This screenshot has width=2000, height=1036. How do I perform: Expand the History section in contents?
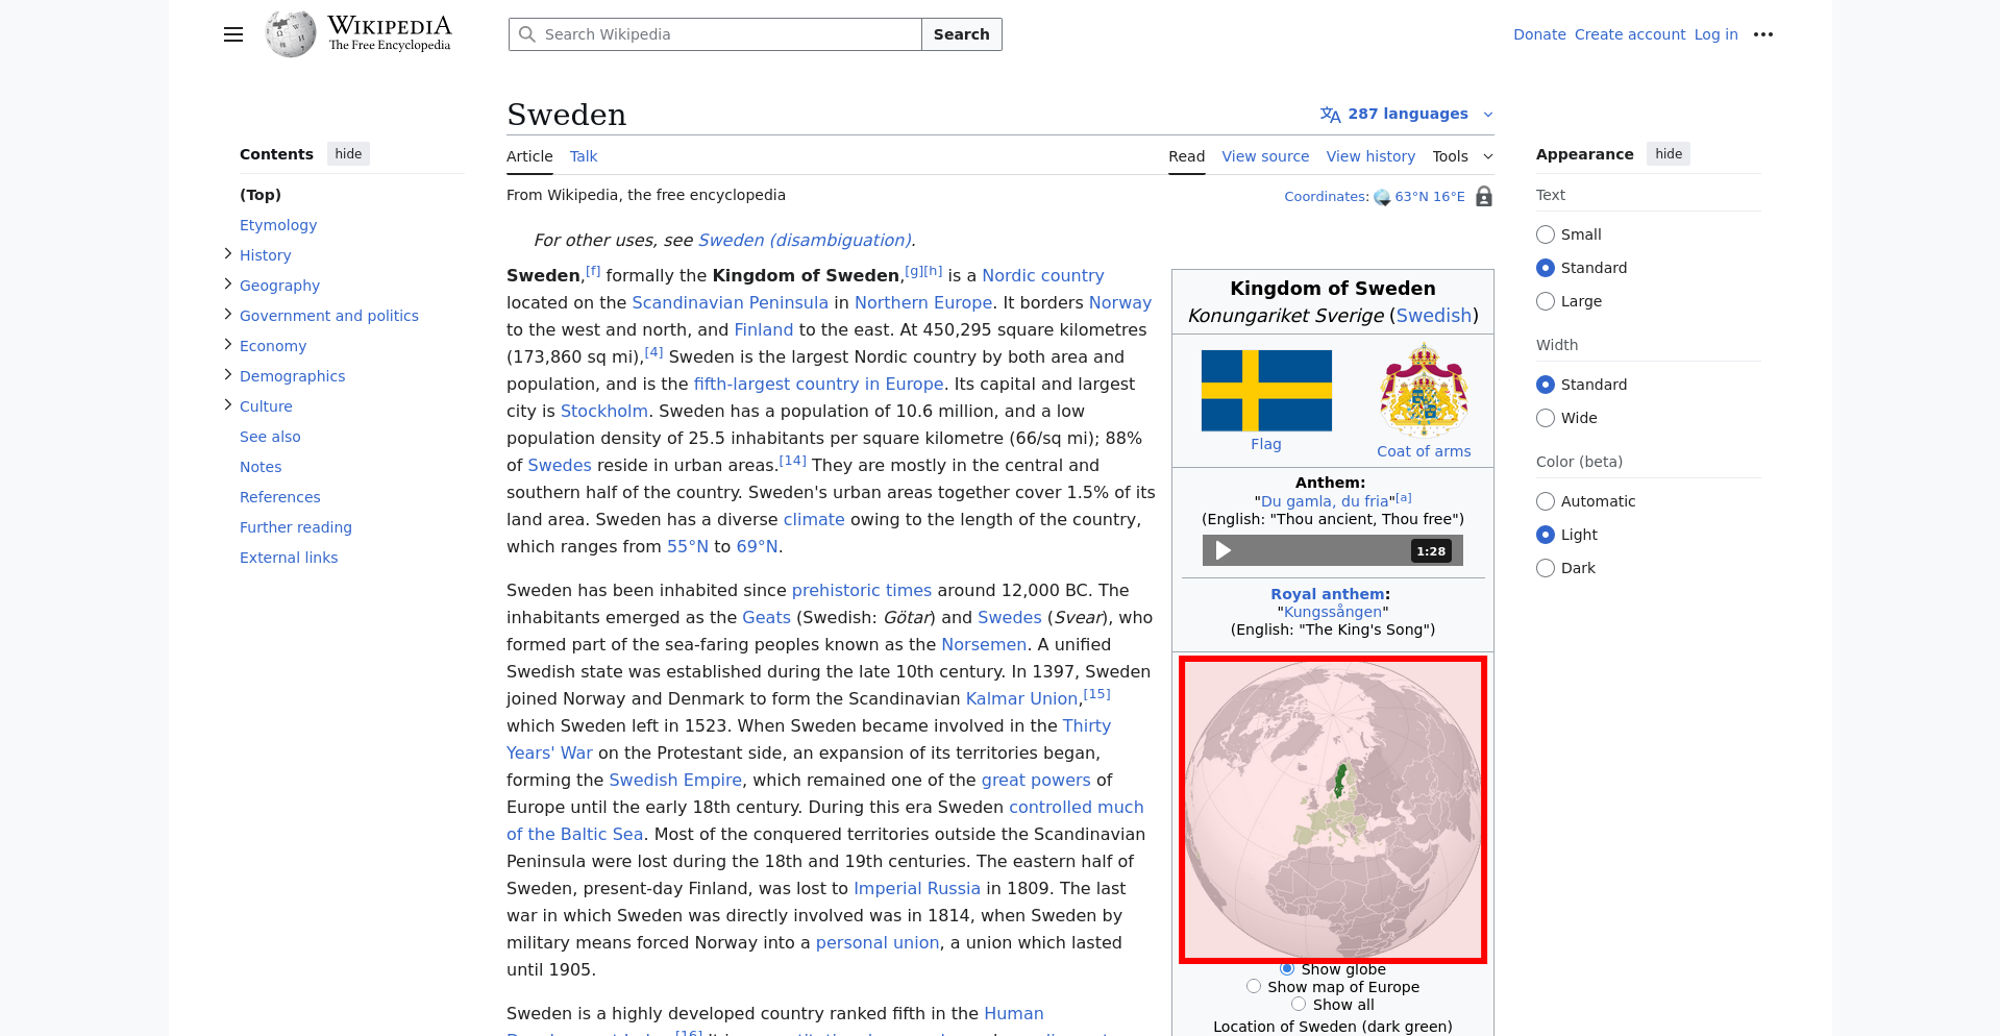(228, 254)
